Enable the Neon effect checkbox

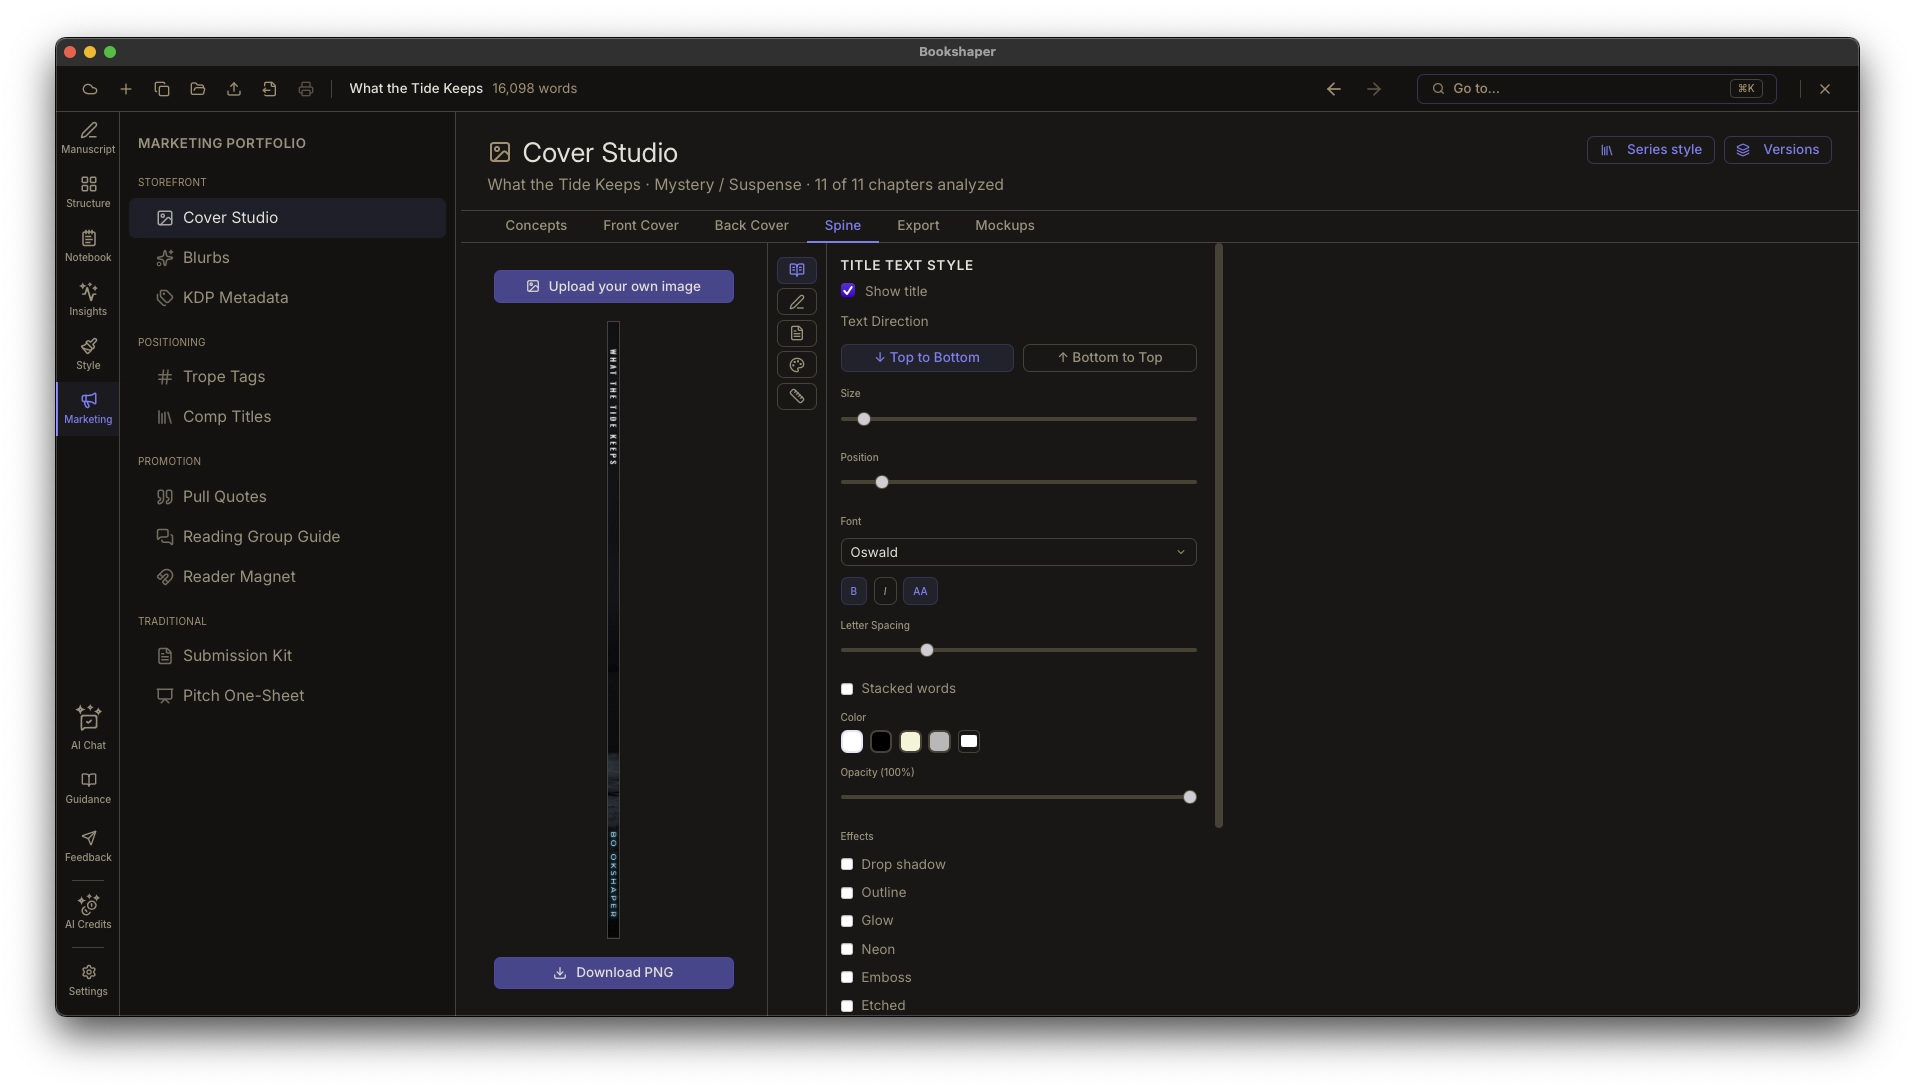point(847,950)
